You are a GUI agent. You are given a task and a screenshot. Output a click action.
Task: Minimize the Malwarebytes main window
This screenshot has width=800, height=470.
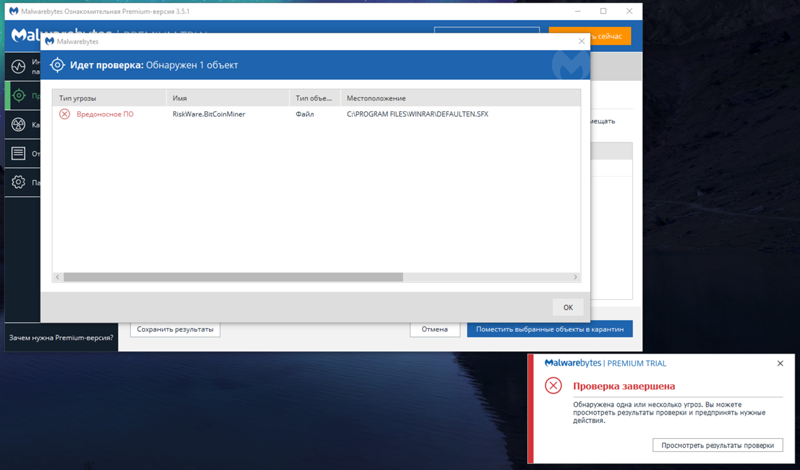pos(578,11)
